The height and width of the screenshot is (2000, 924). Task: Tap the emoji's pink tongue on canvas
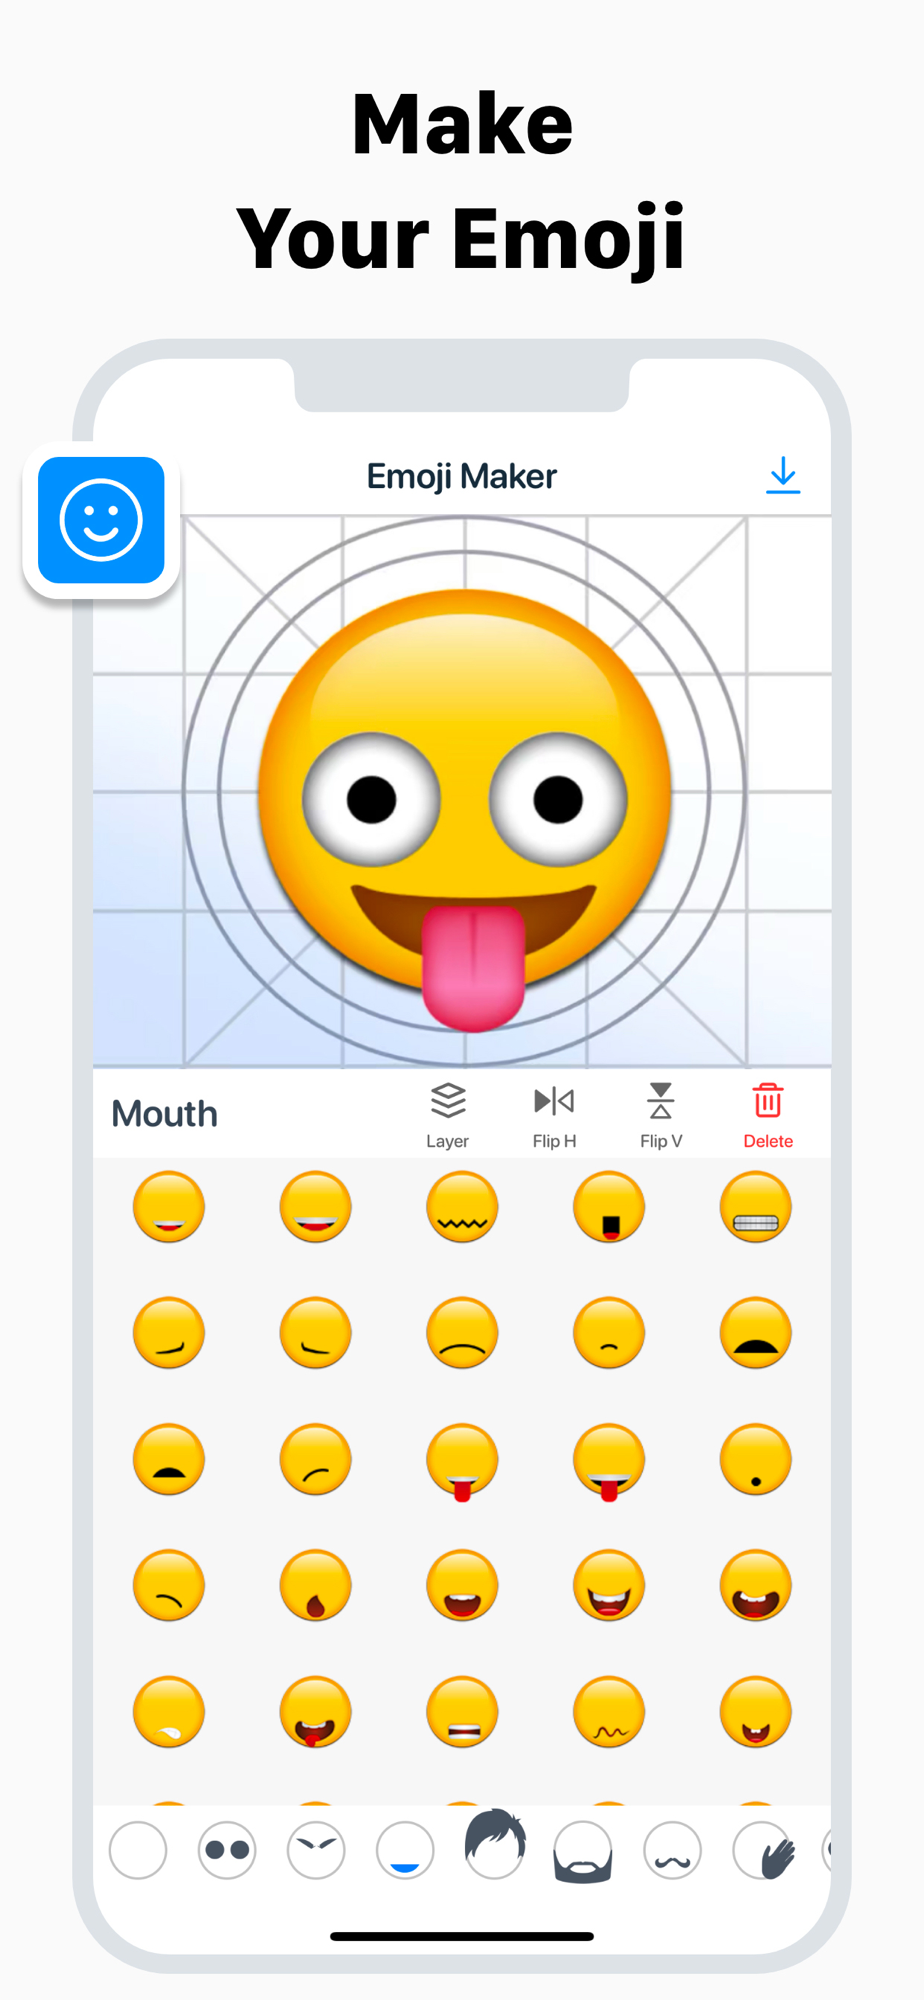click(474, 968)
